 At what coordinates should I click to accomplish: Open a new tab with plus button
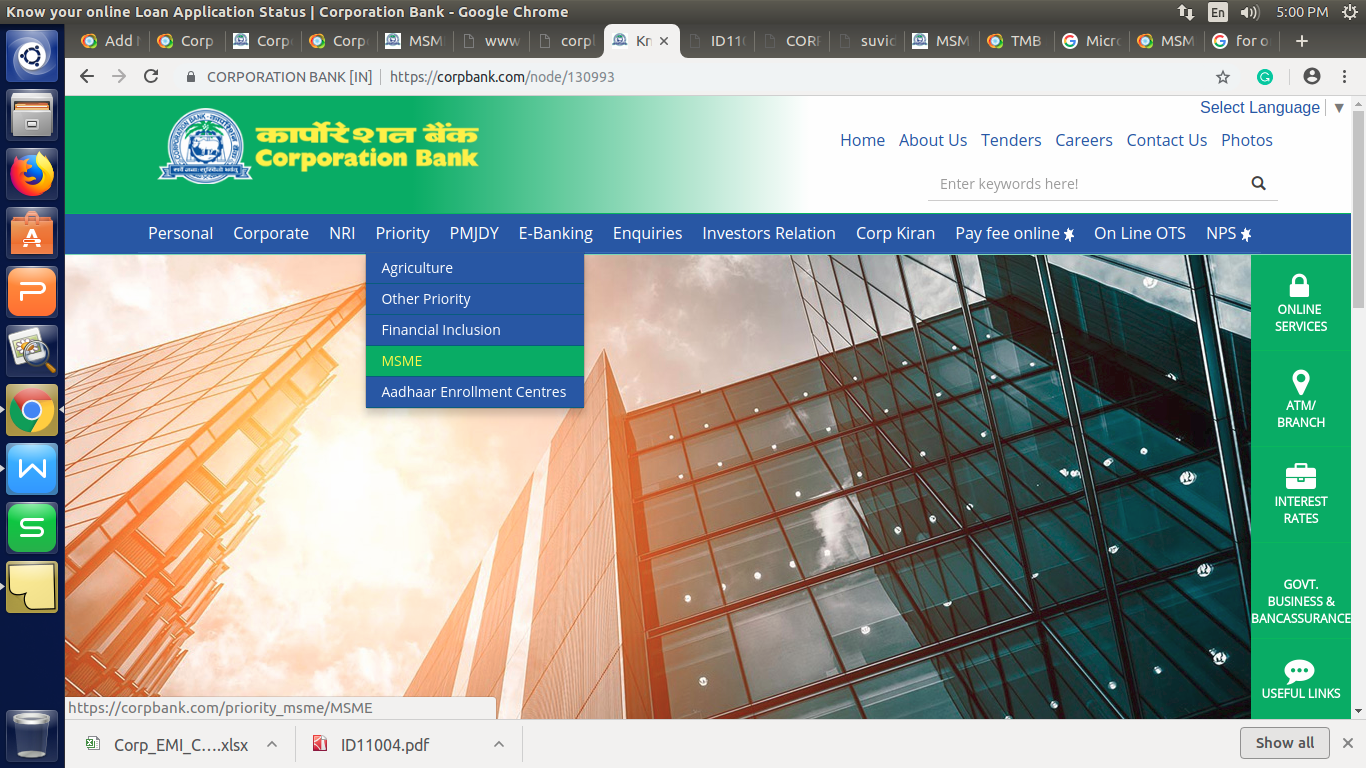click(1301, 41)
